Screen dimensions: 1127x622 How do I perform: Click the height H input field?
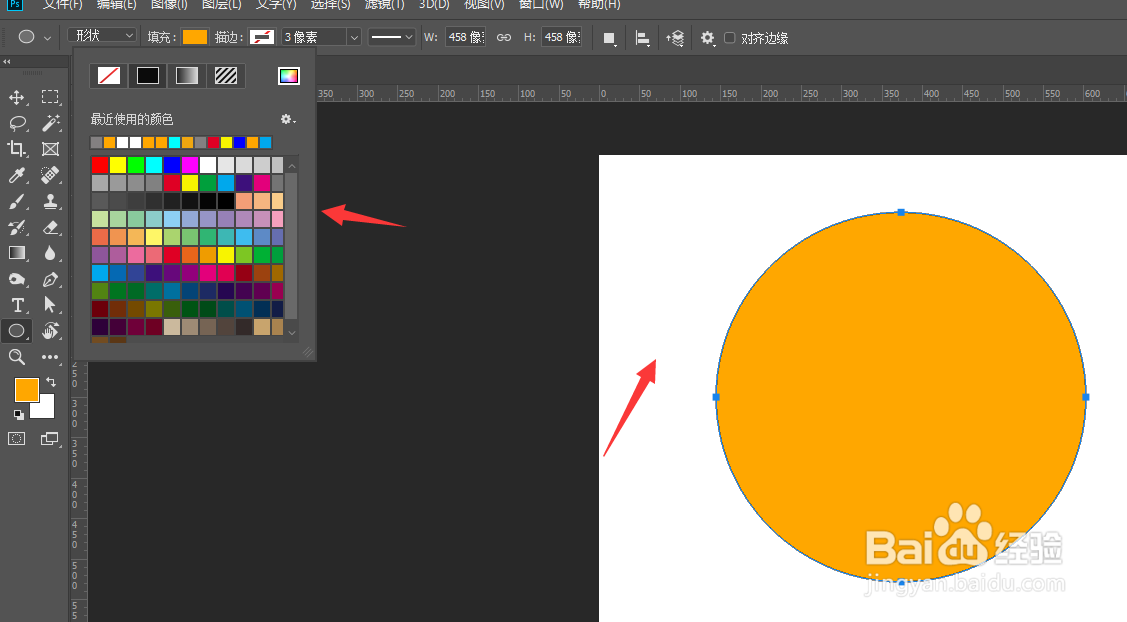(561, 37)
